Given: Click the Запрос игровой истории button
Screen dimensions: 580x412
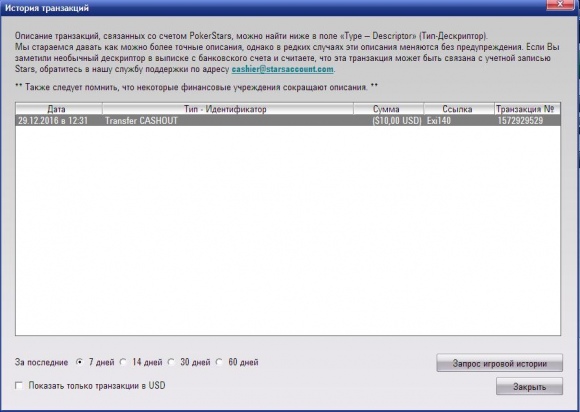Looking at the screenshot, I should (x=500, y=363).
